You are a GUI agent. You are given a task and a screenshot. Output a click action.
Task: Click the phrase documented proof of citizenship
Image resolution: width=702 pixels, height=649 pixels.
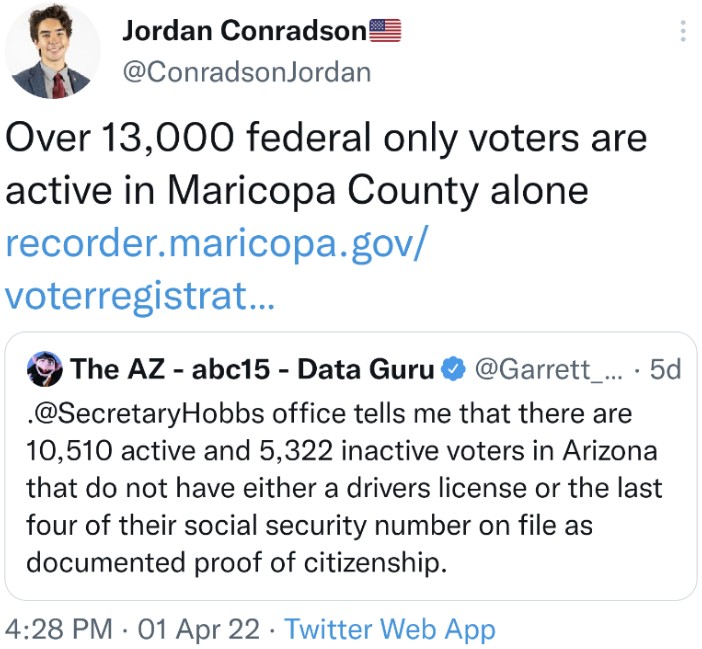point(237,563)
